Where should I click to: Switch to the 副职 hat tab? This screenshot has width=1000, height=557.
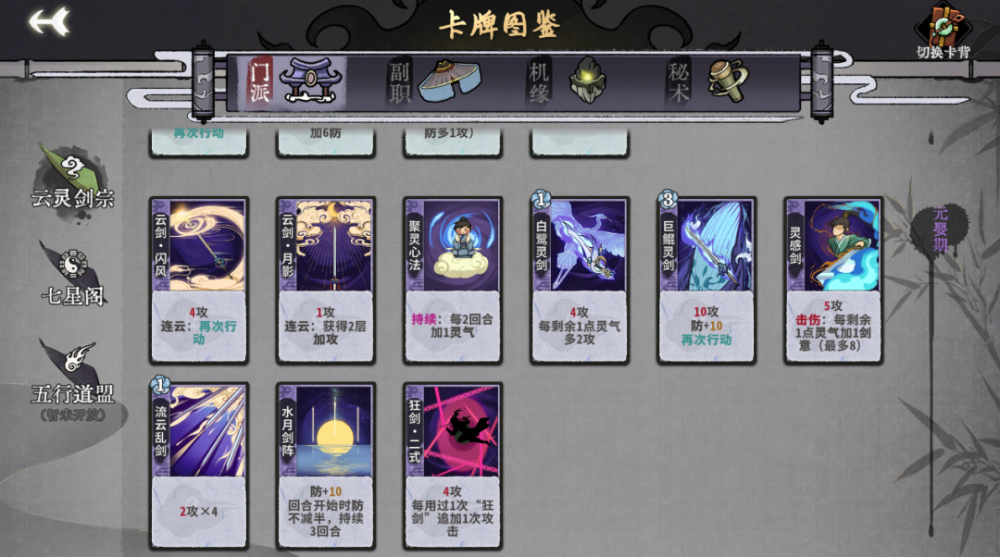[435, 82]
